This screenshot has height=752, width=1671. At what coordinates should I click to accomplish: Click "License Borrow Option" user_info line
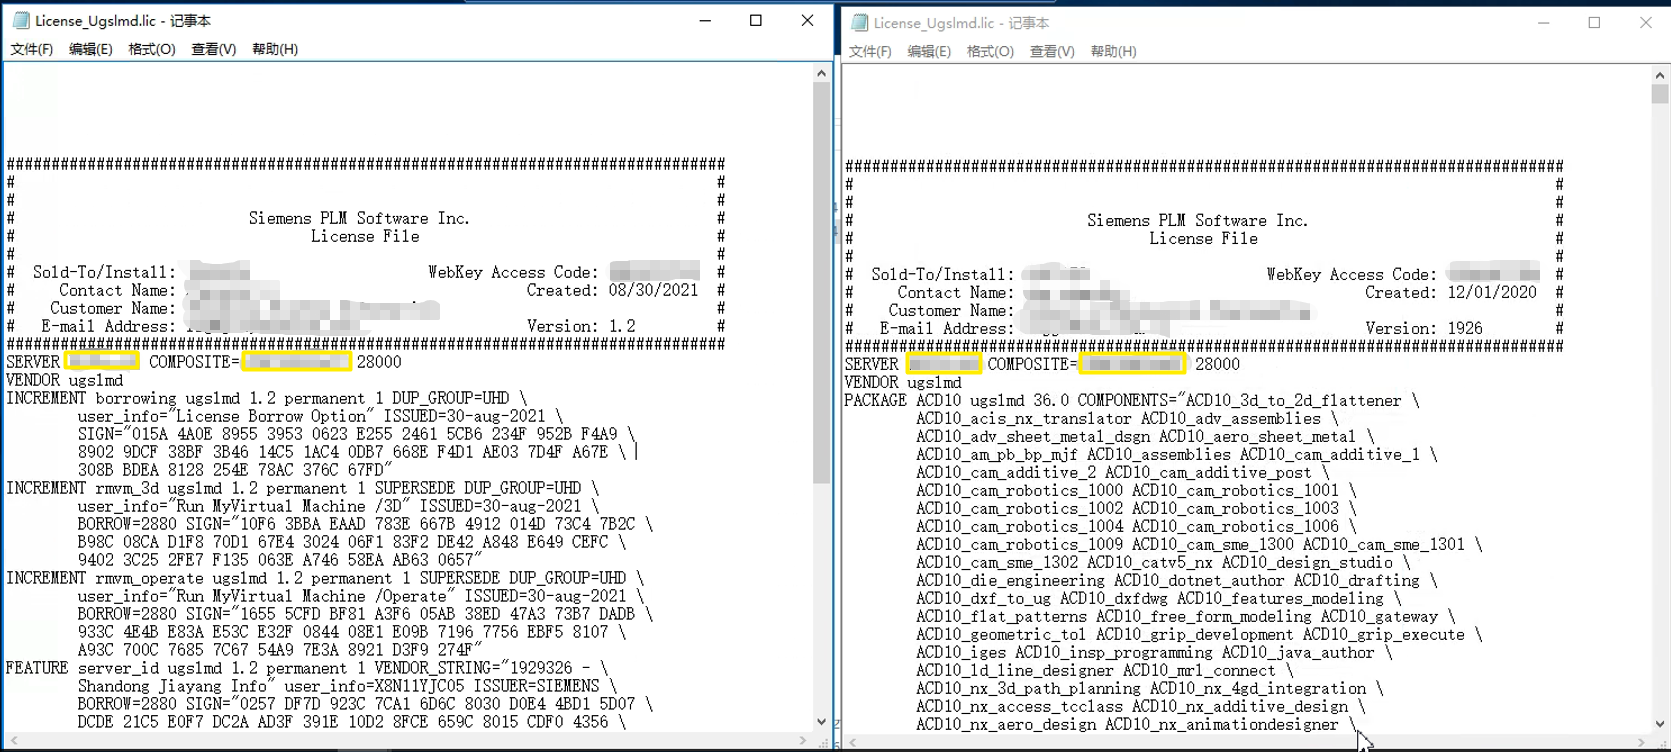pos(321,416)
